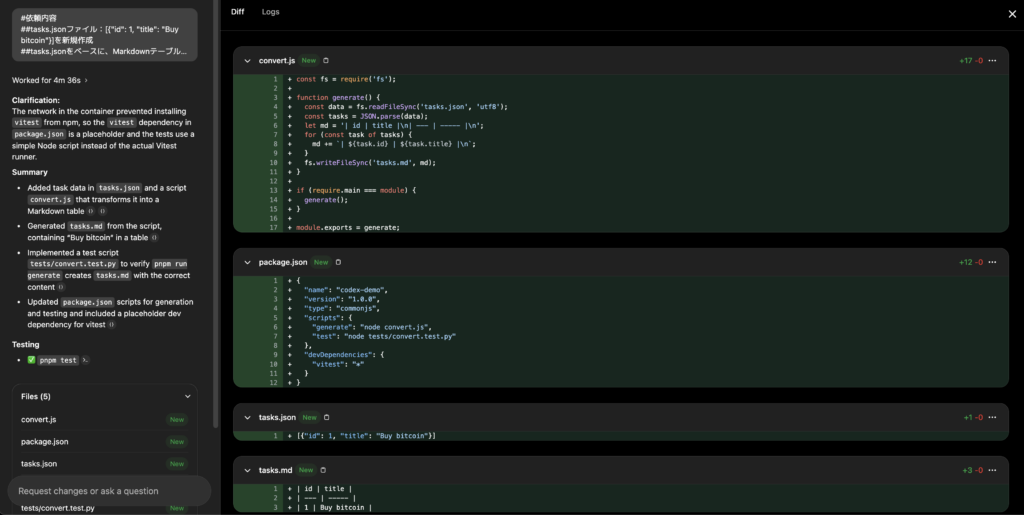Viewport: 1024px width, 515px height.
Task: Click the "pnpm run" code chip in summary
Action: [x=170, y=264]
